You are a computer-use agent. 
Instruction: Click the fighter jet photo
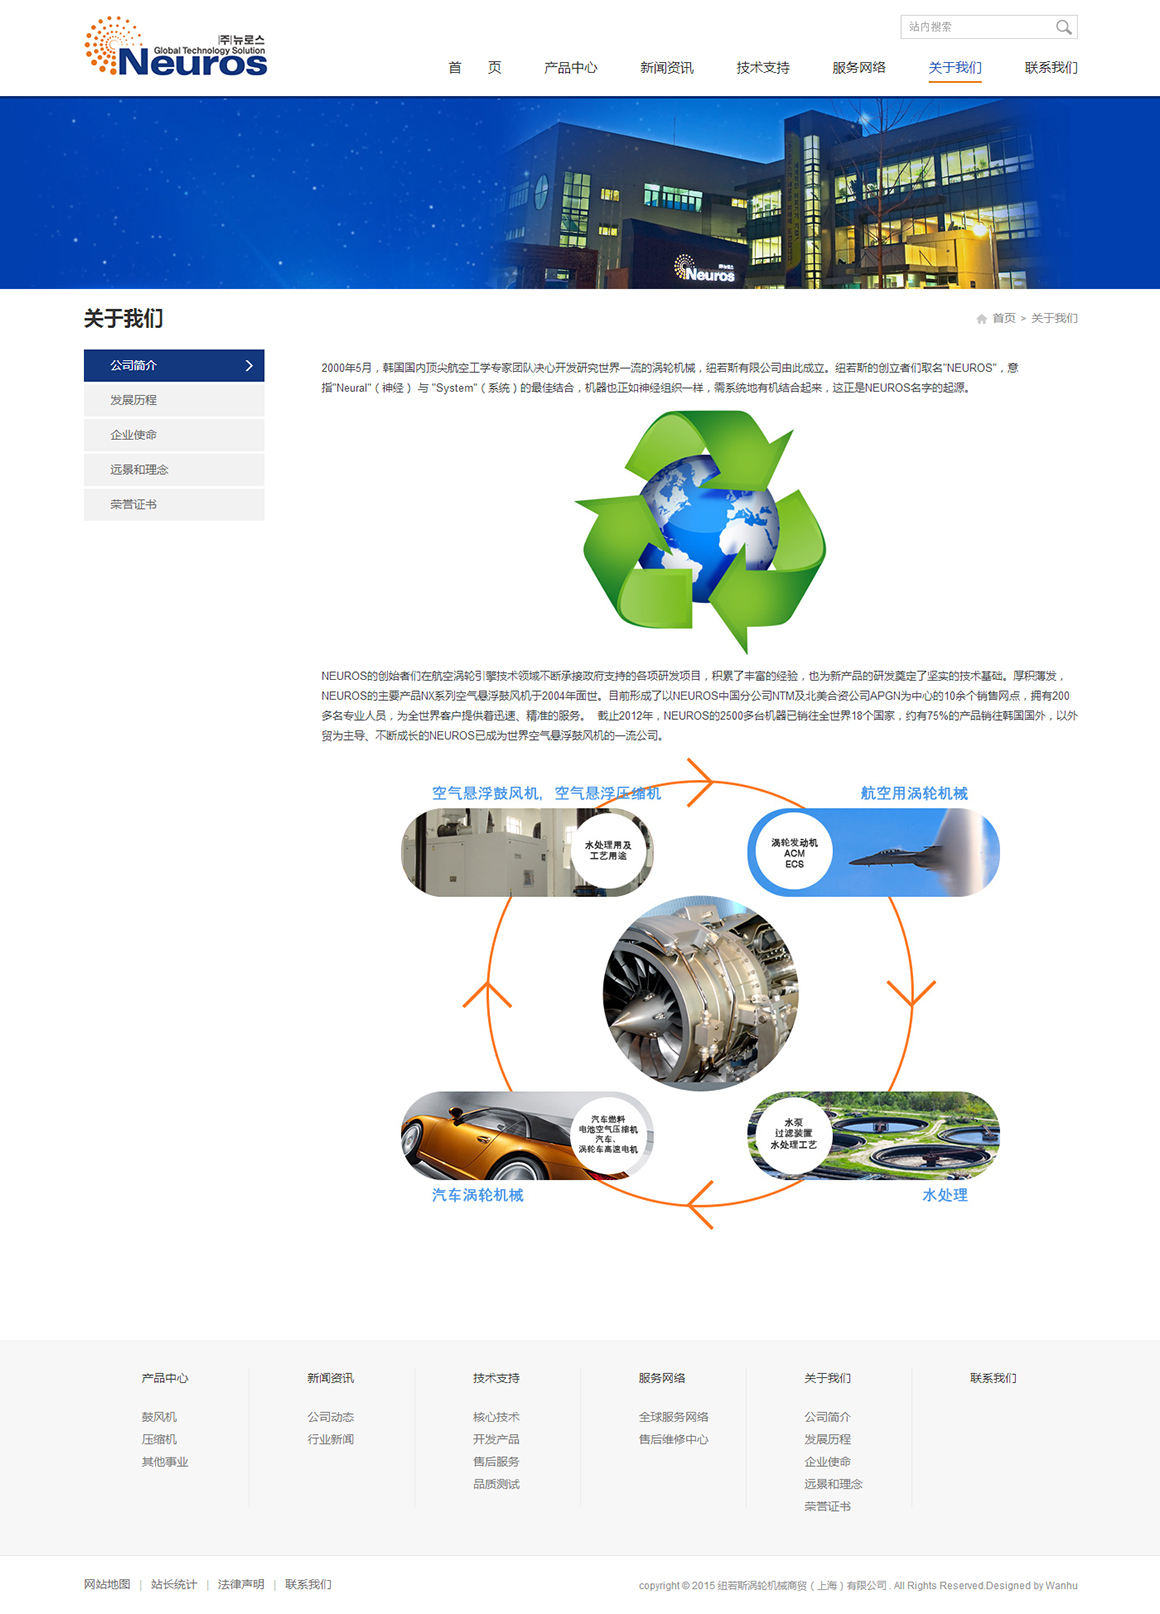coord(874,852)
